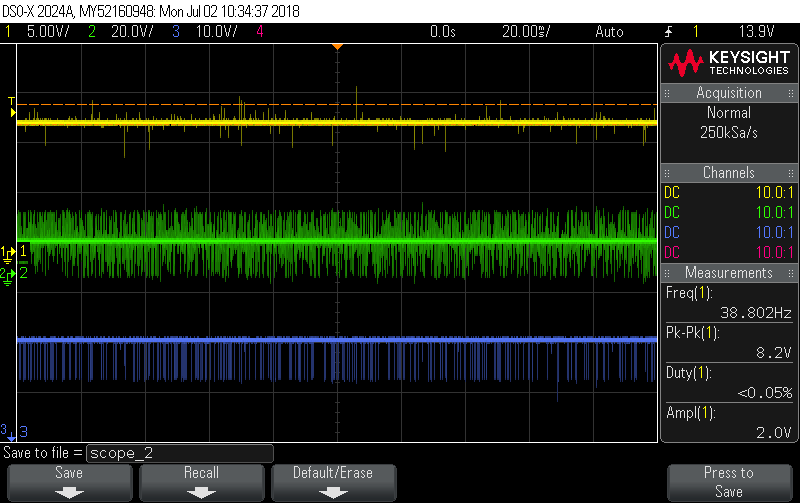Click the yellow DC 10.0:1 channel row
Screen dimensions: 800x503
pyautogui.click(x=729, y=193)
